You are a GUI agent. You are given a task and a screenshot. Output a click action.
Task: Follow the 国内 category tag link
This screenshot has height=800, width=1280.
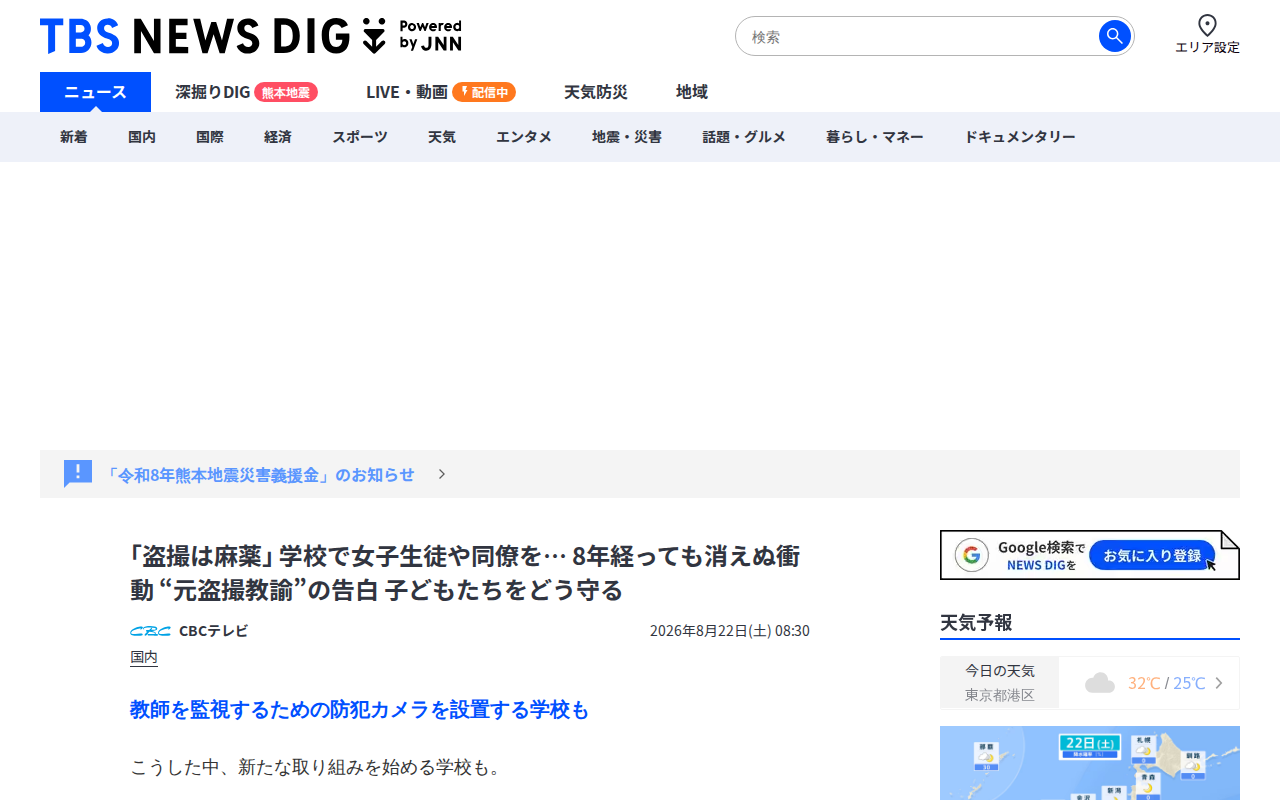point(144,657)
